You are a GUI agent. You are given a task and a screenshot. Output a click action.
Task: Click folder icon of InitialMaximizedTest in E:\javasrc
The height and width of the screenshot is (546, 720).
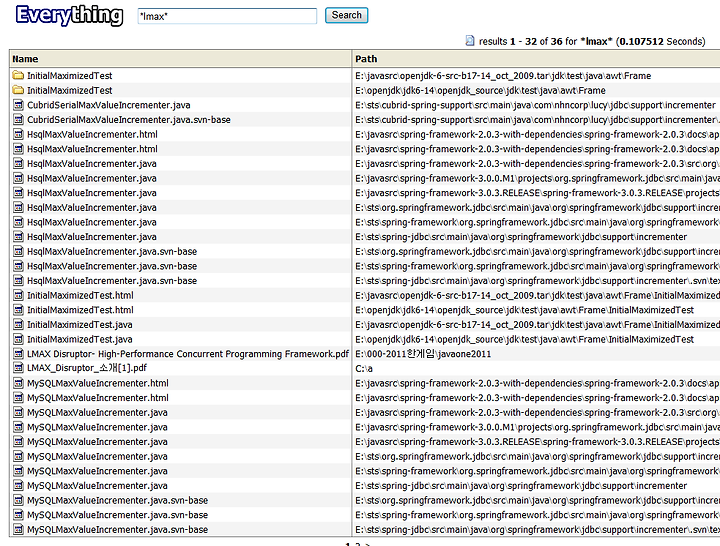[18, 75]
